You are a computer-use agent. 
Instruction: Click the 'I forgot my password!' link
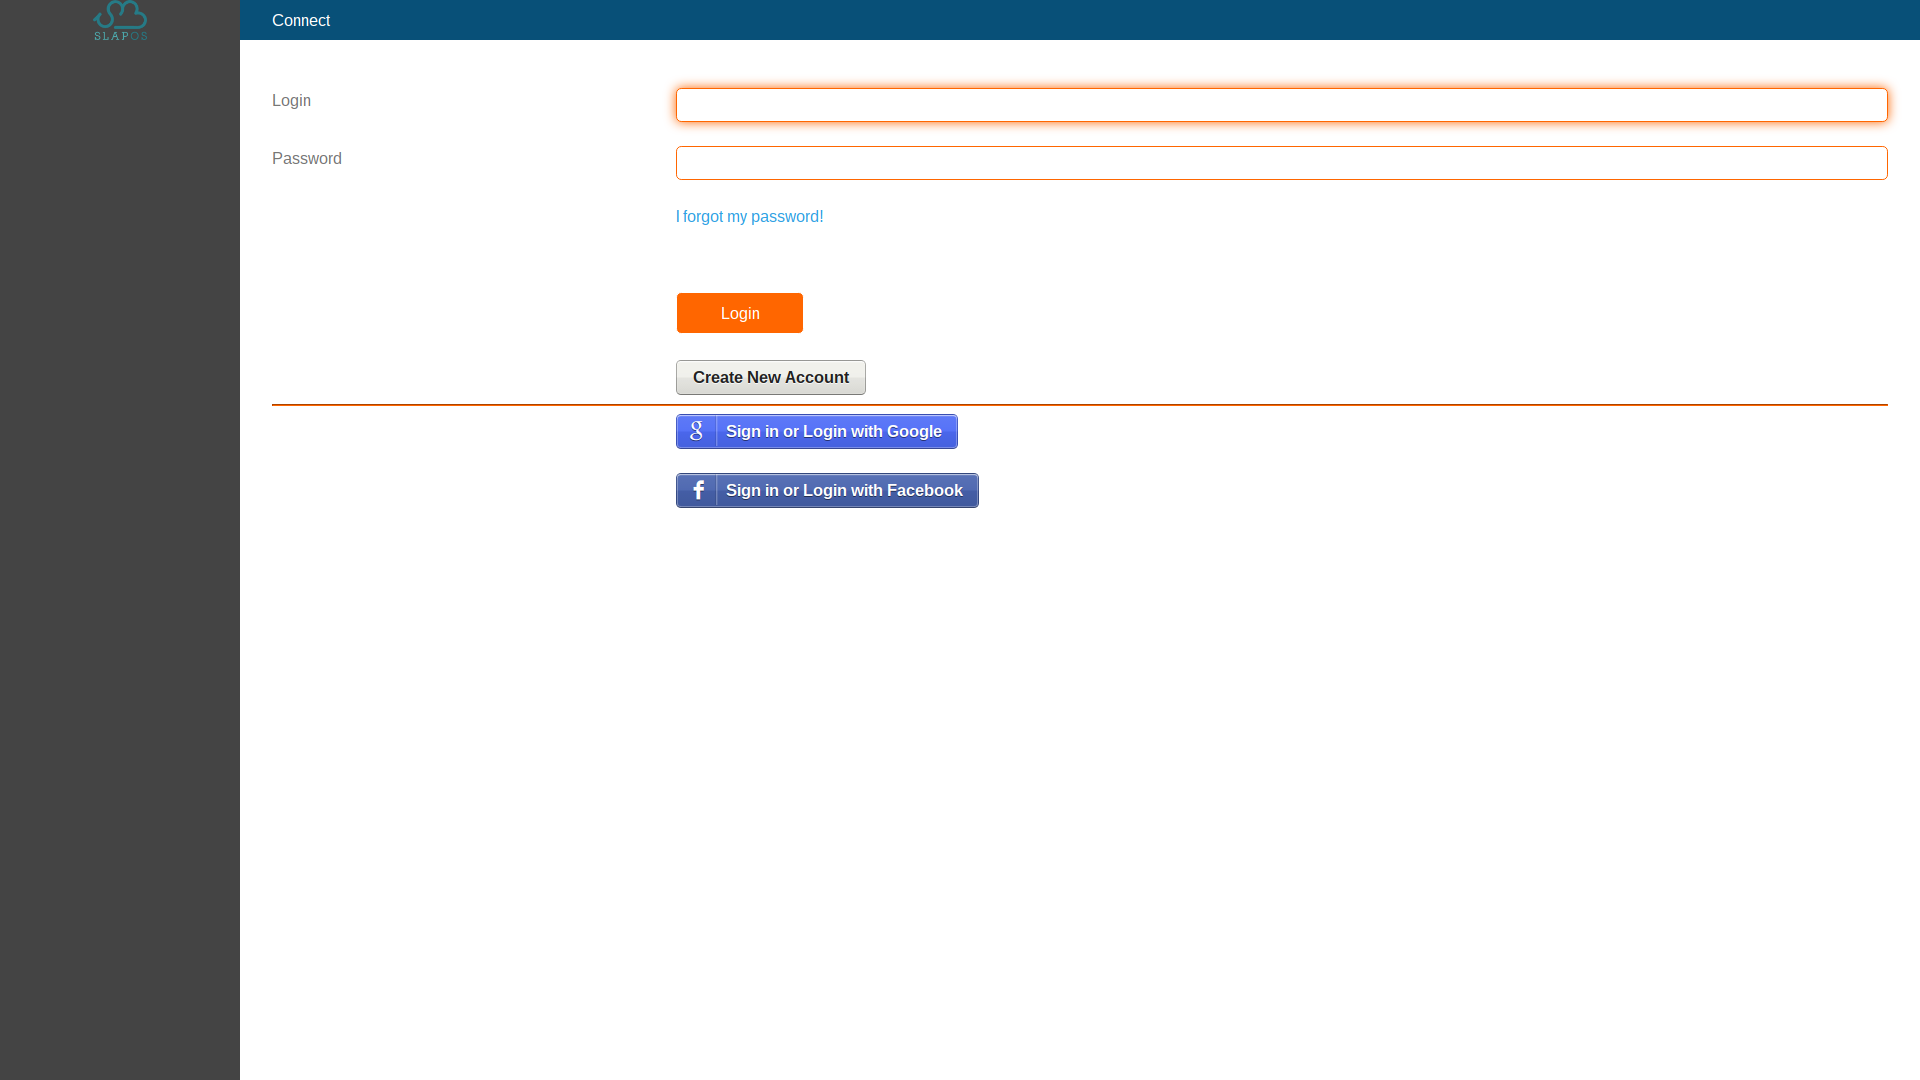tap(749, 216)
